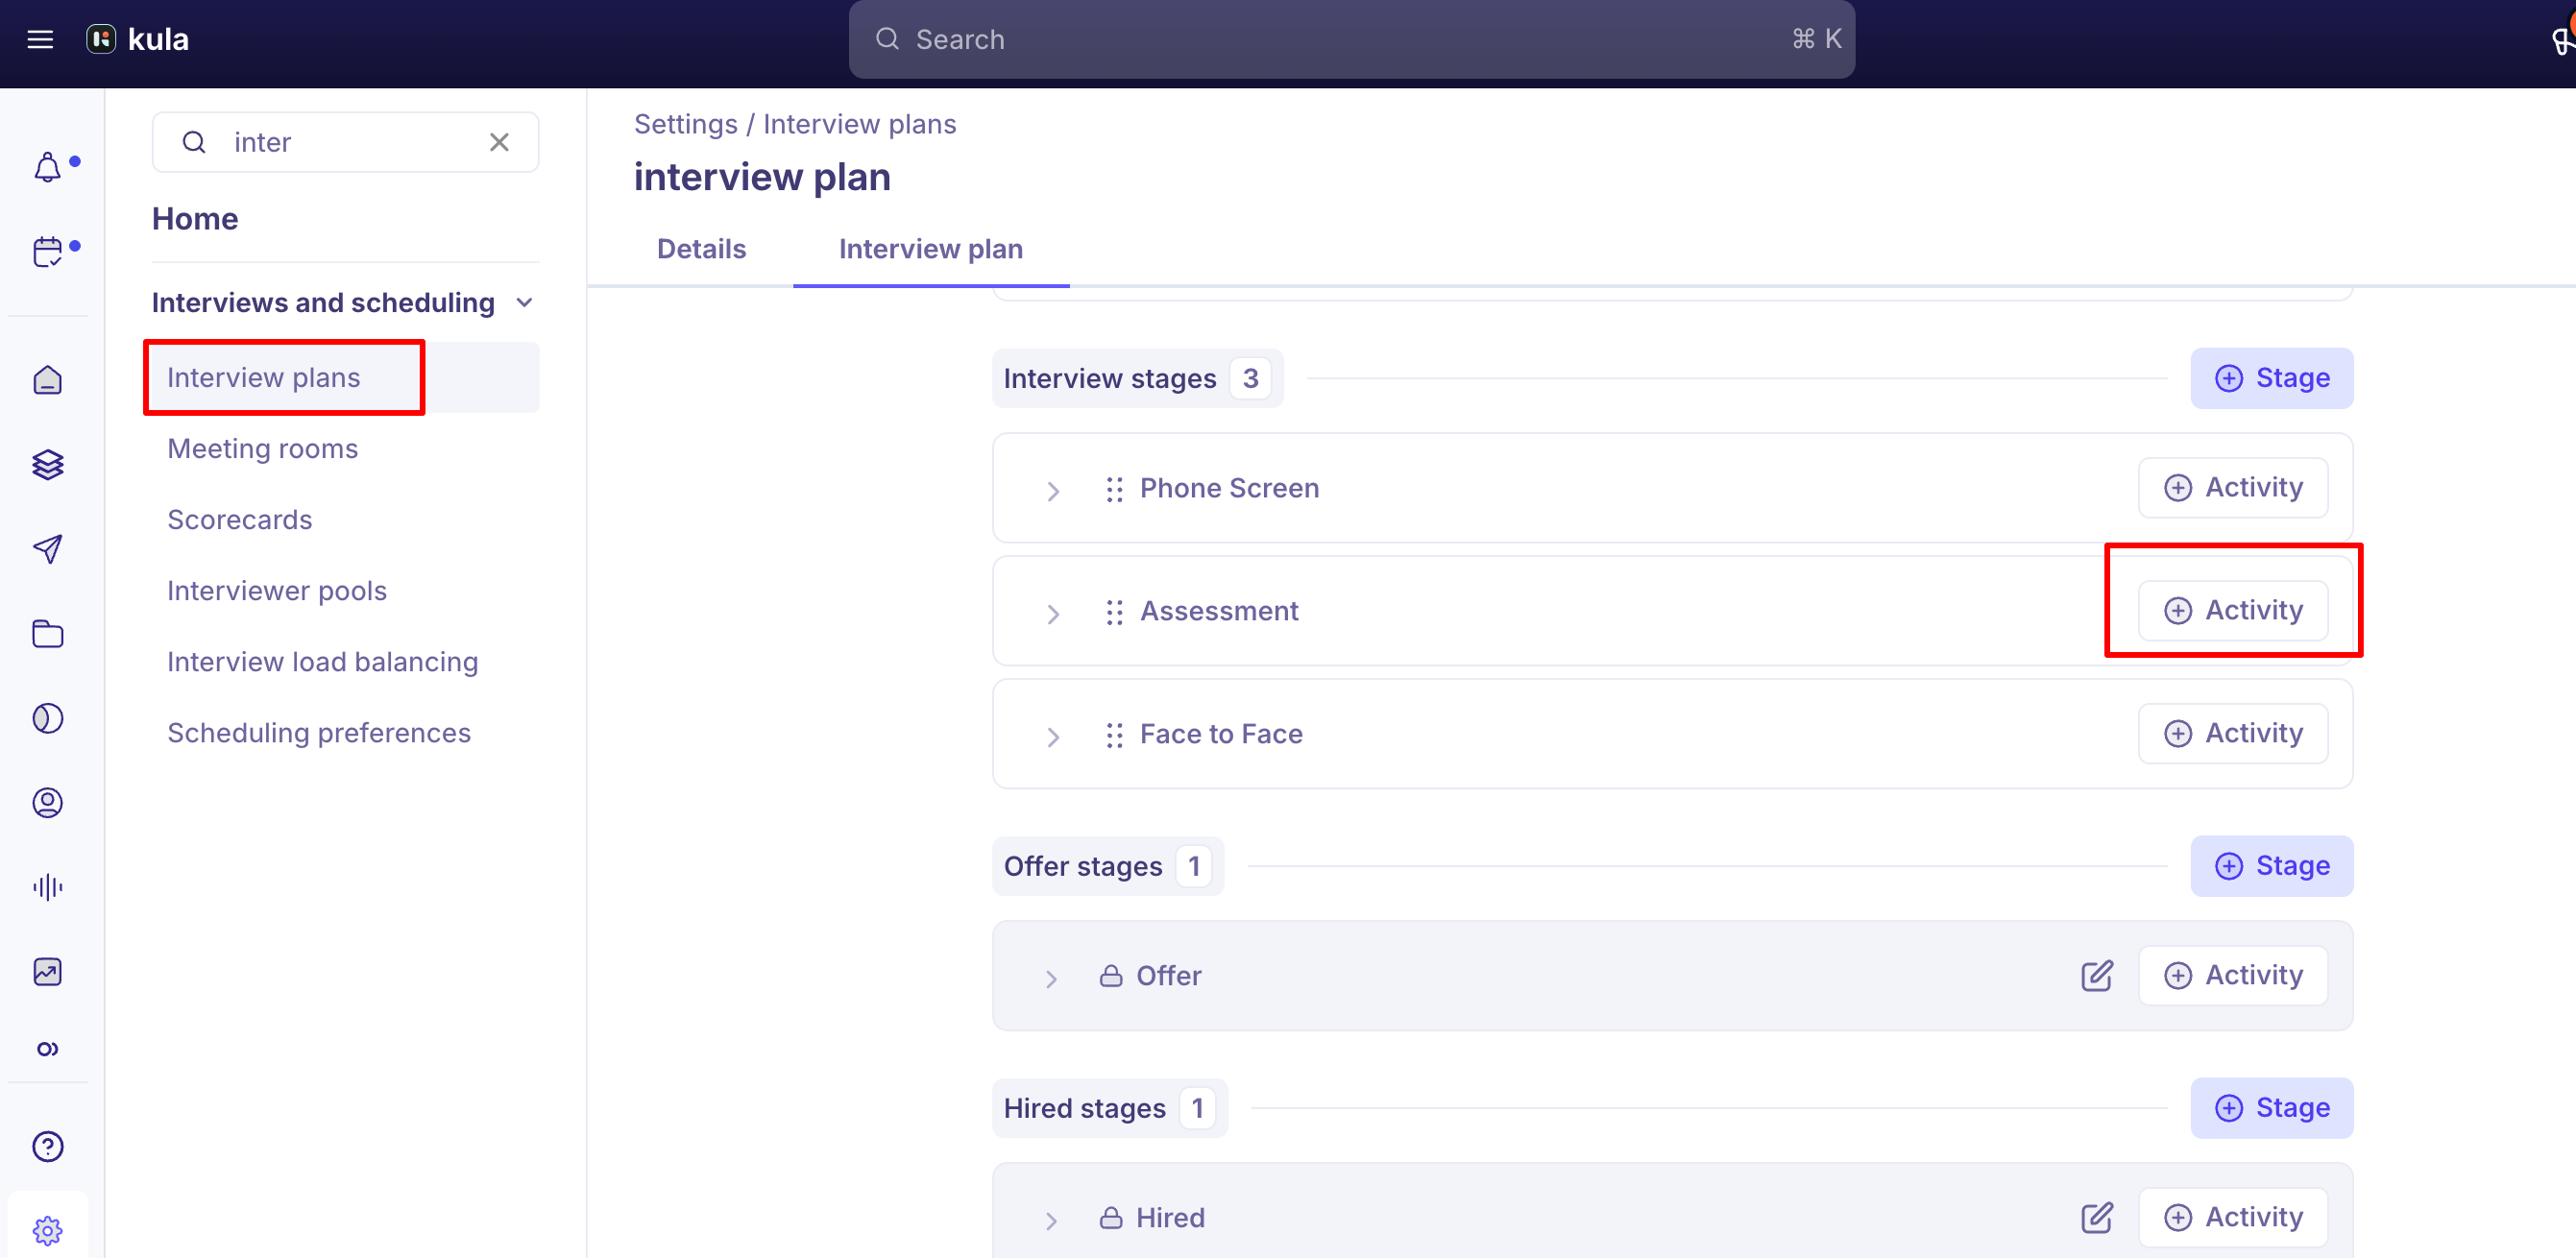Edit the Hired stage pencil icon
The image size is (2576, 1258).
point(2097,1217)
